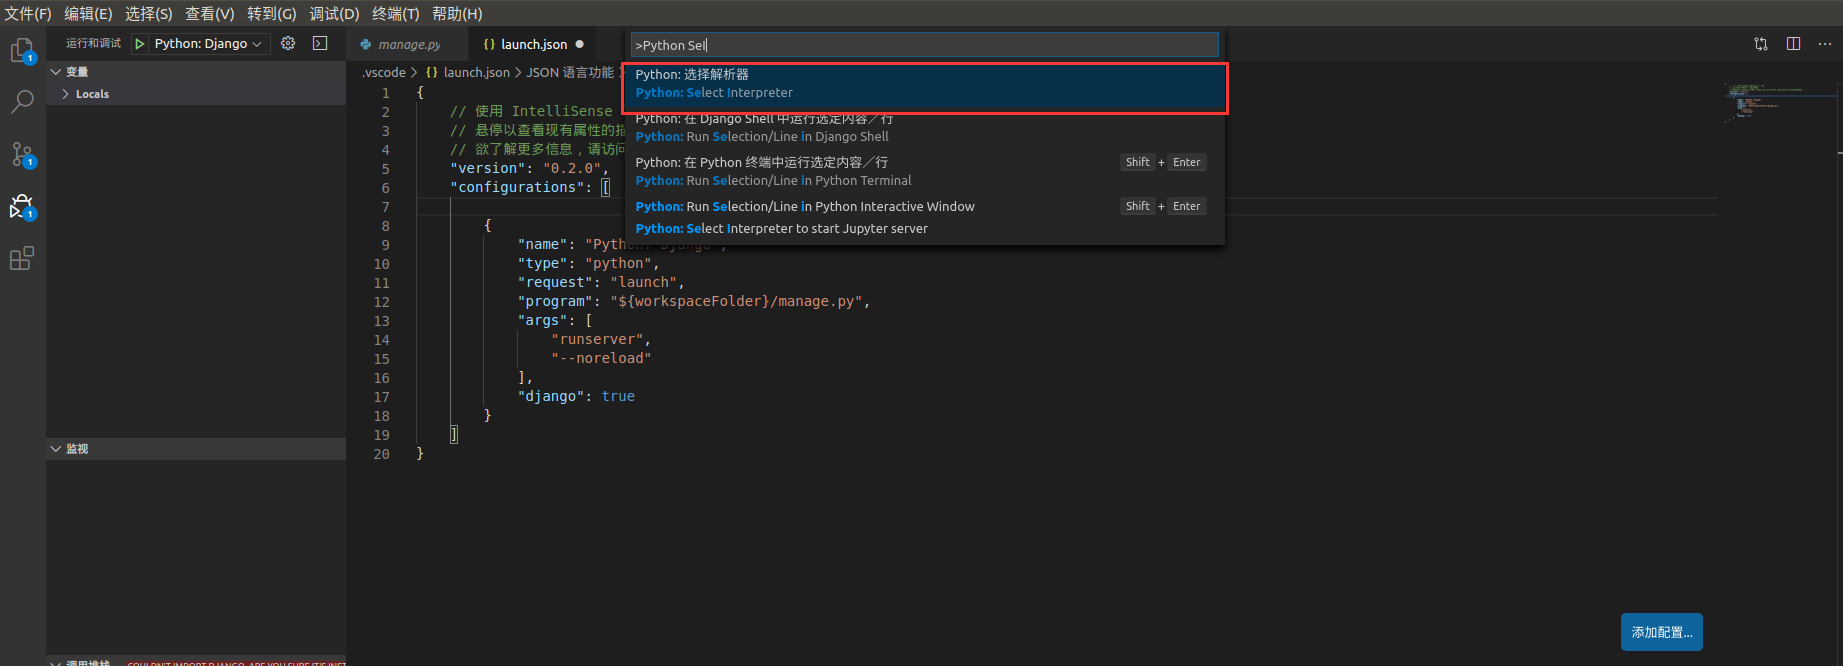Open the .vscode breadcrumb
Screen dimensions: 1843x666
coord(384,73)
